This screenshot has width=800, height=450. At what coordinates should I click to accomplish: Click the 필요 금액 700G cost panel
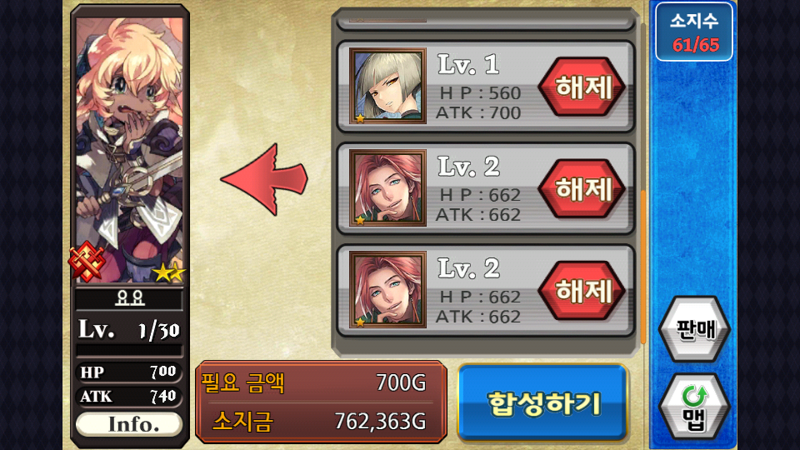[x=321, y=401]
